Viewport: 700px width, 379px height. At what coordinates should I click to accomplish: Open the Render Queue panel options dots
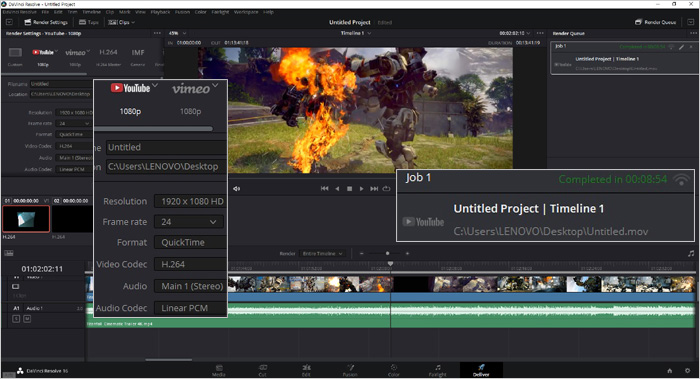(x=693, y=33)
